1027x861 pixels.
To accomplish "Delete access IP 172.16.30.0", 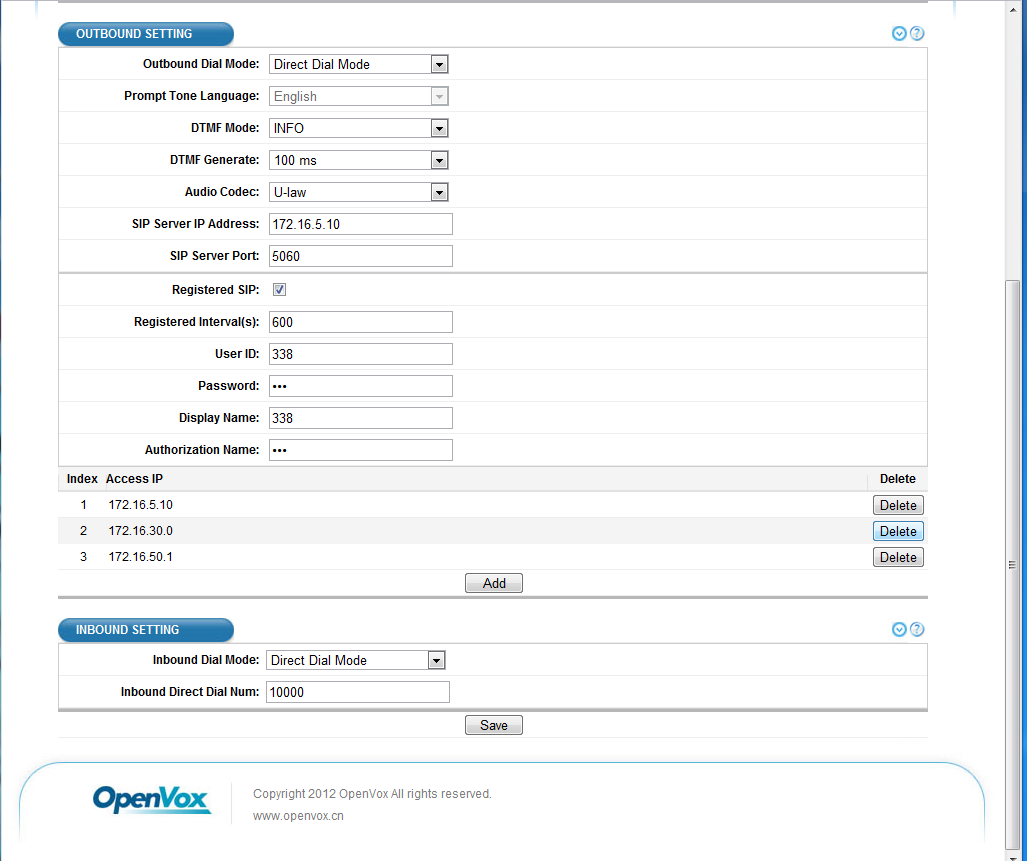I will pos(897,532).
